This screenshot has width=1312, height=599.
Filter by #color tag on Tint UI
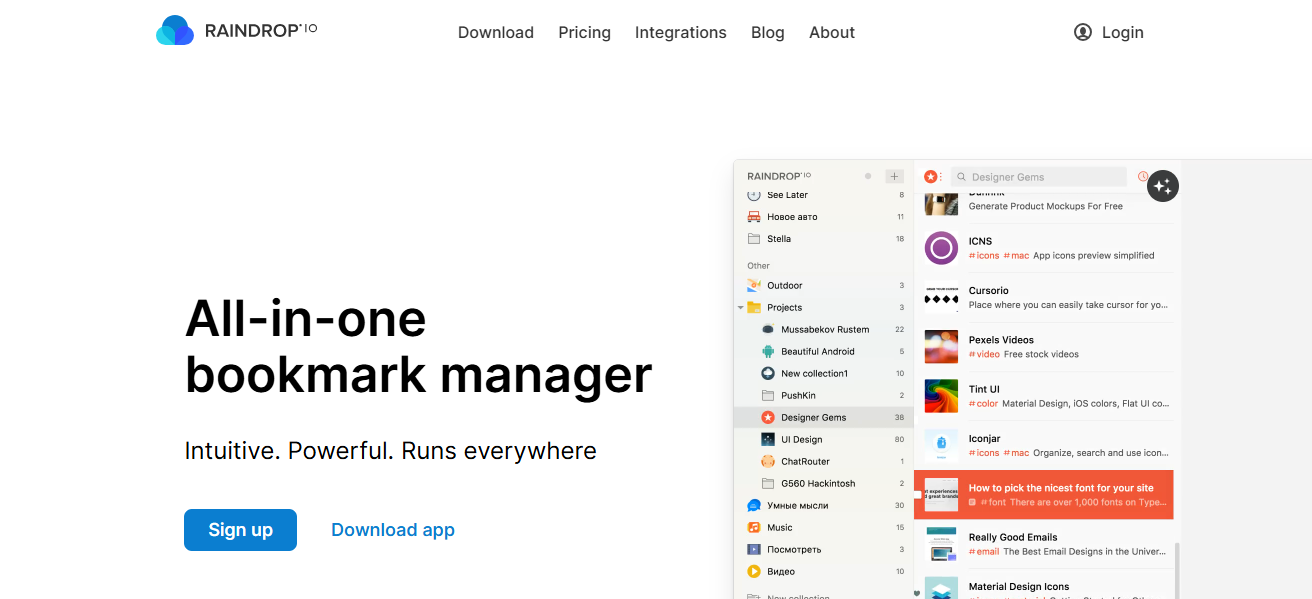coord(983,404)
